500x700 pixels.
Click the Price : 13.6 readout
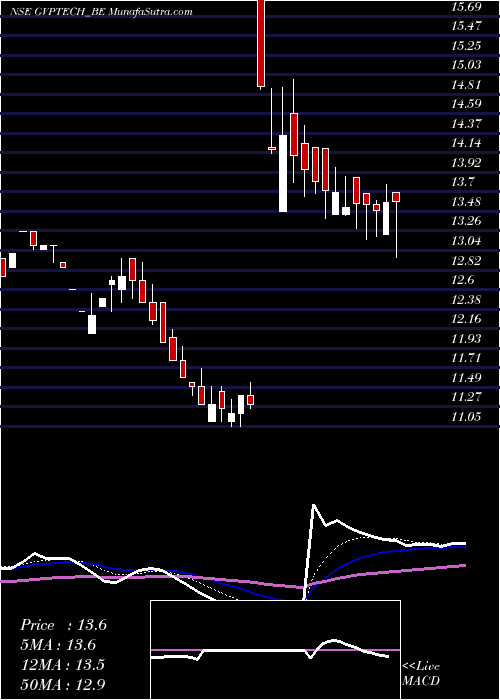click(63, 625)
